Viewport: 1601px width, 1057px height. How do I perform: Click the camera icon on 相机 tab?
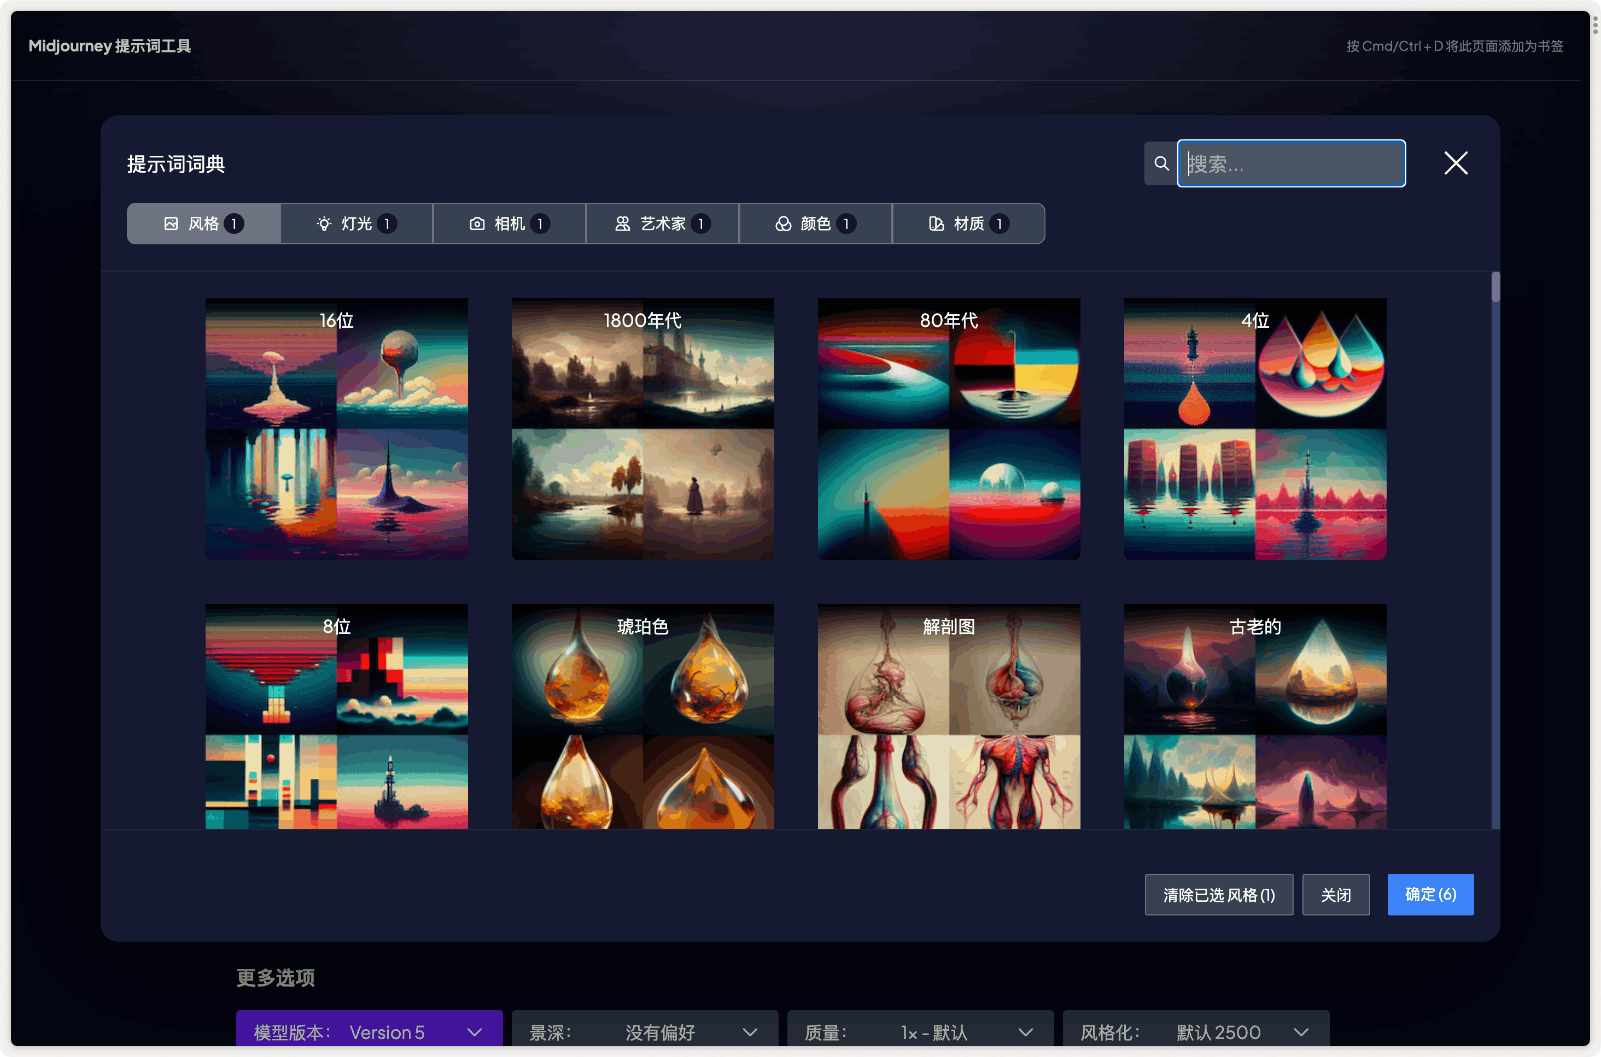[x=477, y=224]
